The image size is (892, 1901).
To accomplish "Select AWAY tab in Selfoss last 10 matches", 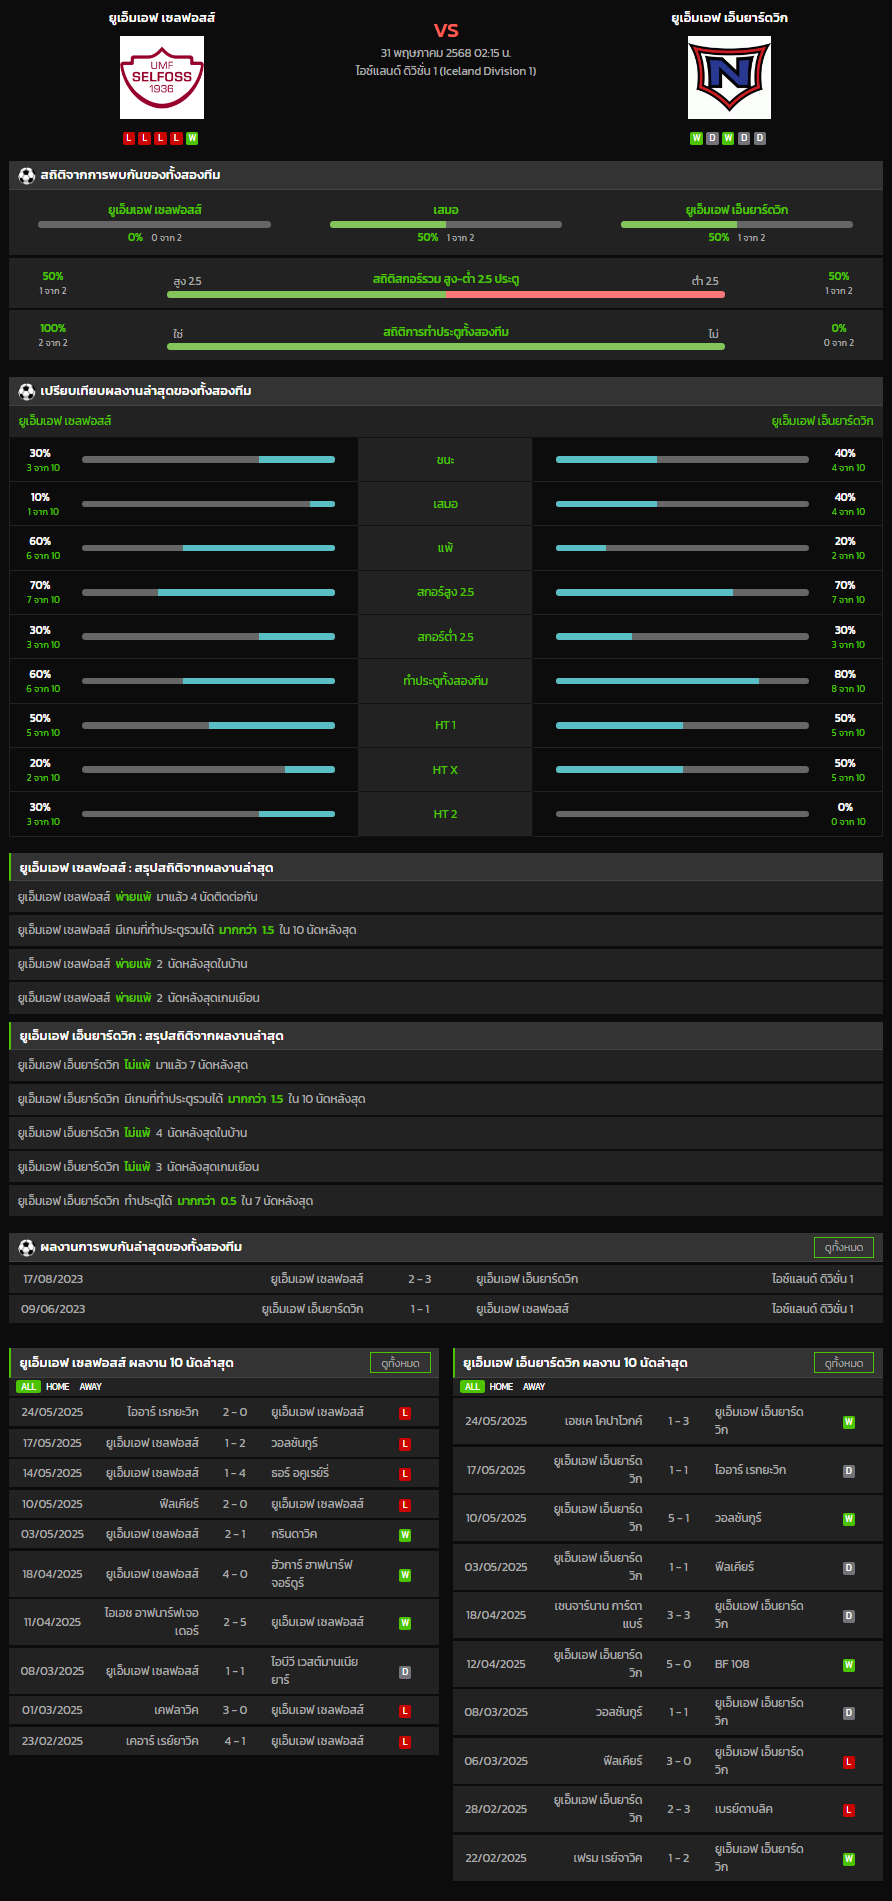I will tap(91, 1387).
